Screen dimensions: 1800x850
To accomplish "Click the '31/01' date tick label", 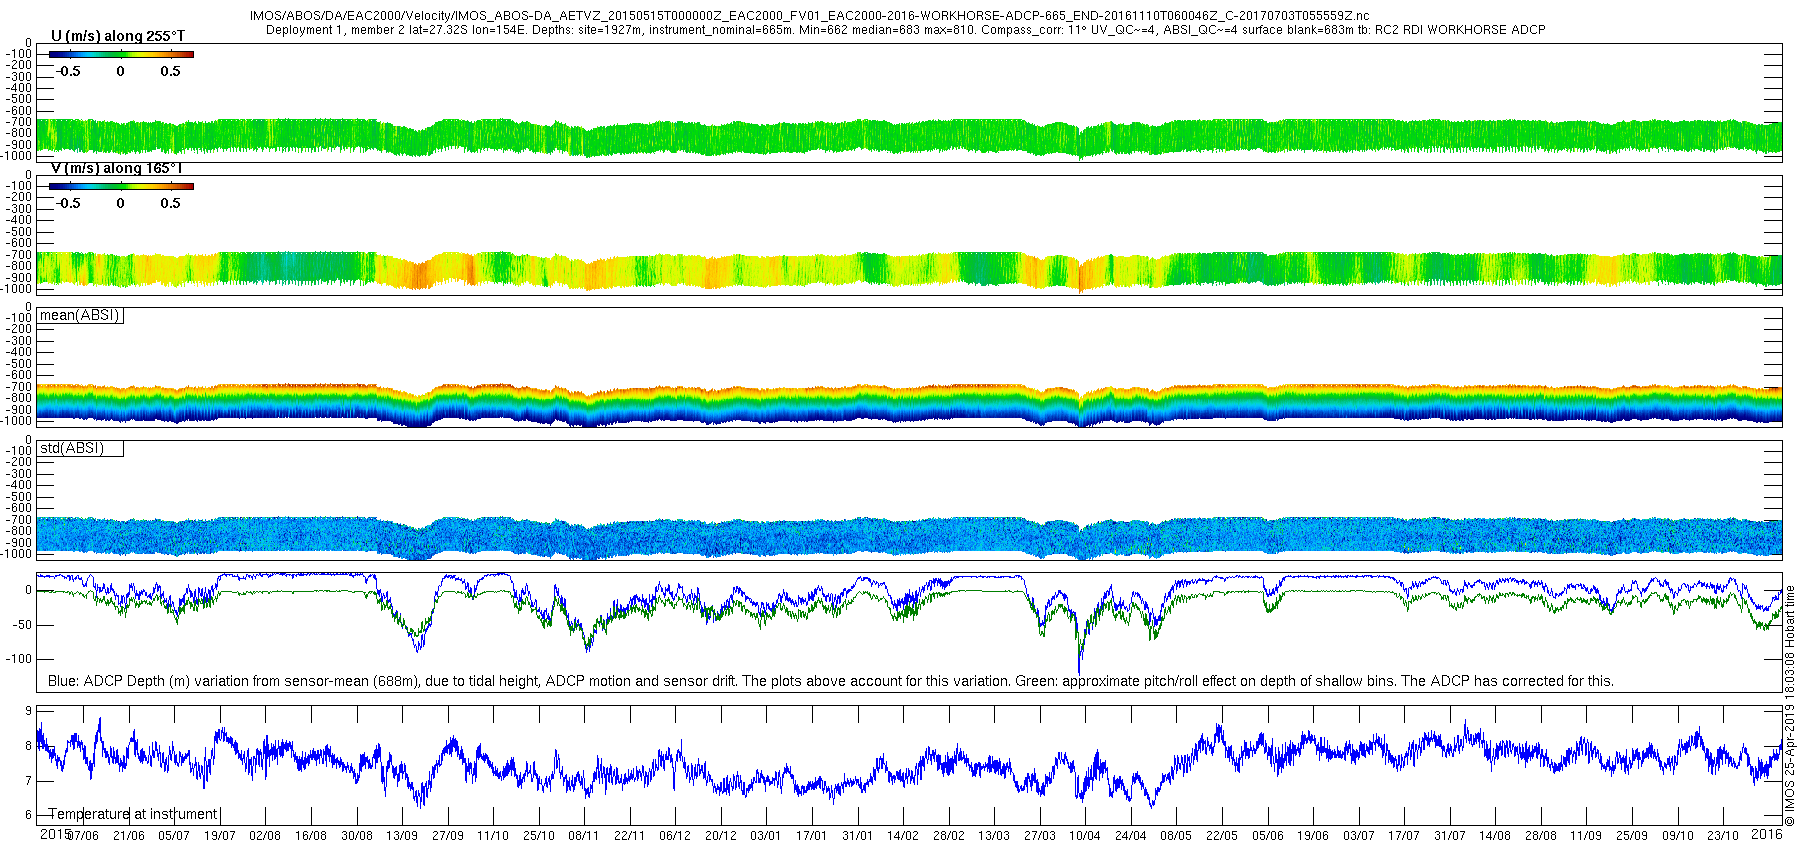I will 858,836.
